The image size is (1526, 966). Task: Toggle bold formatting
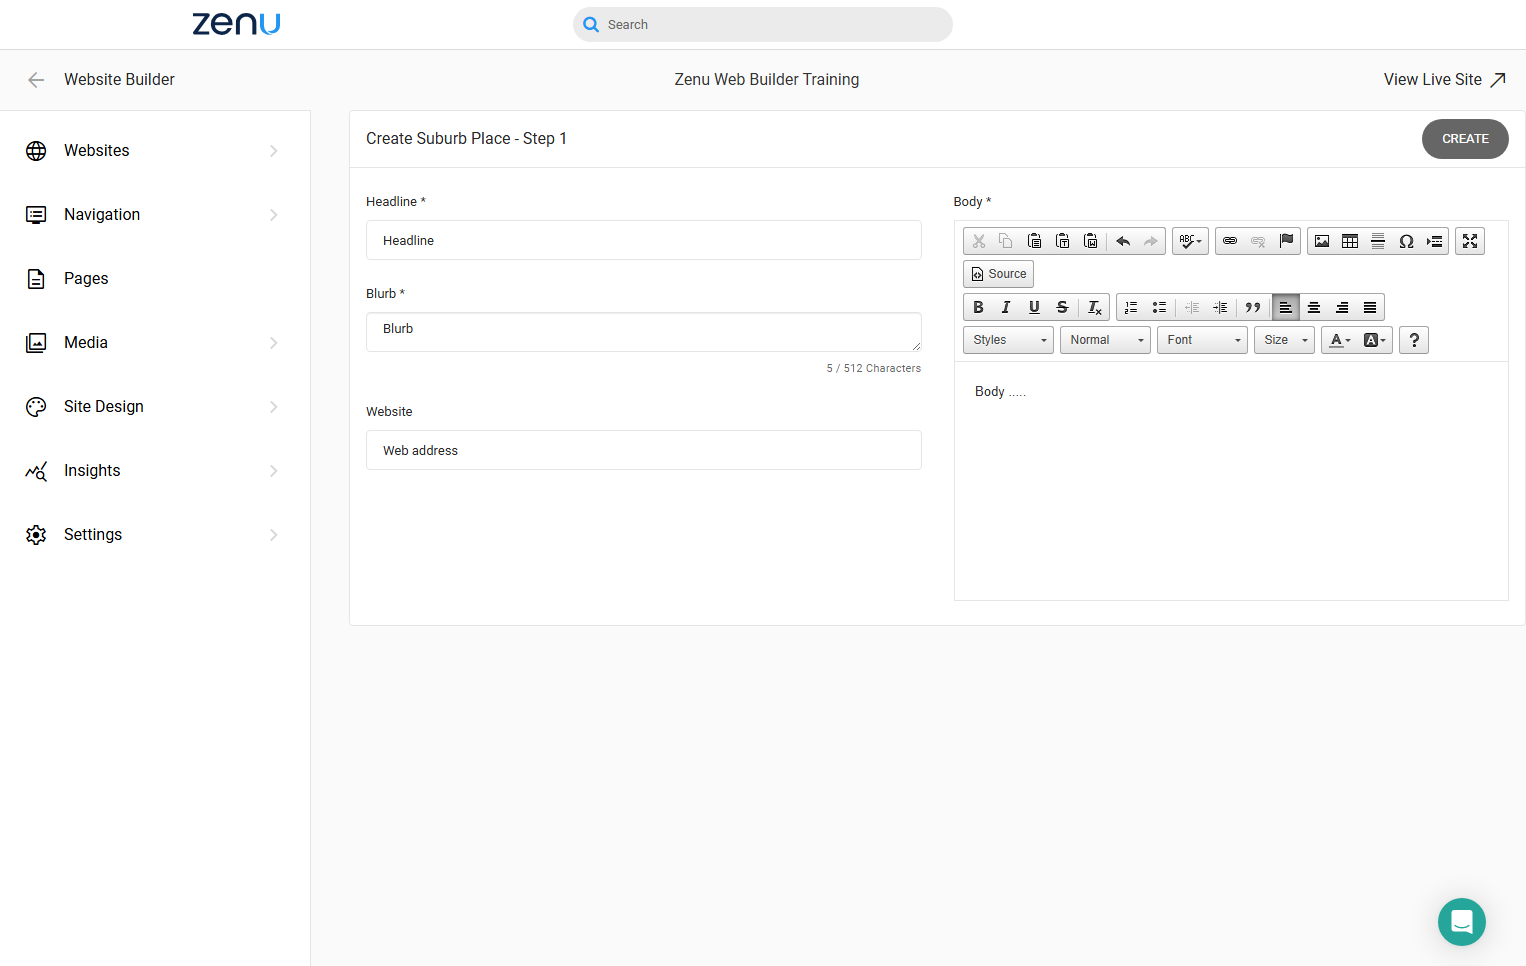click(x=978, y=308)
